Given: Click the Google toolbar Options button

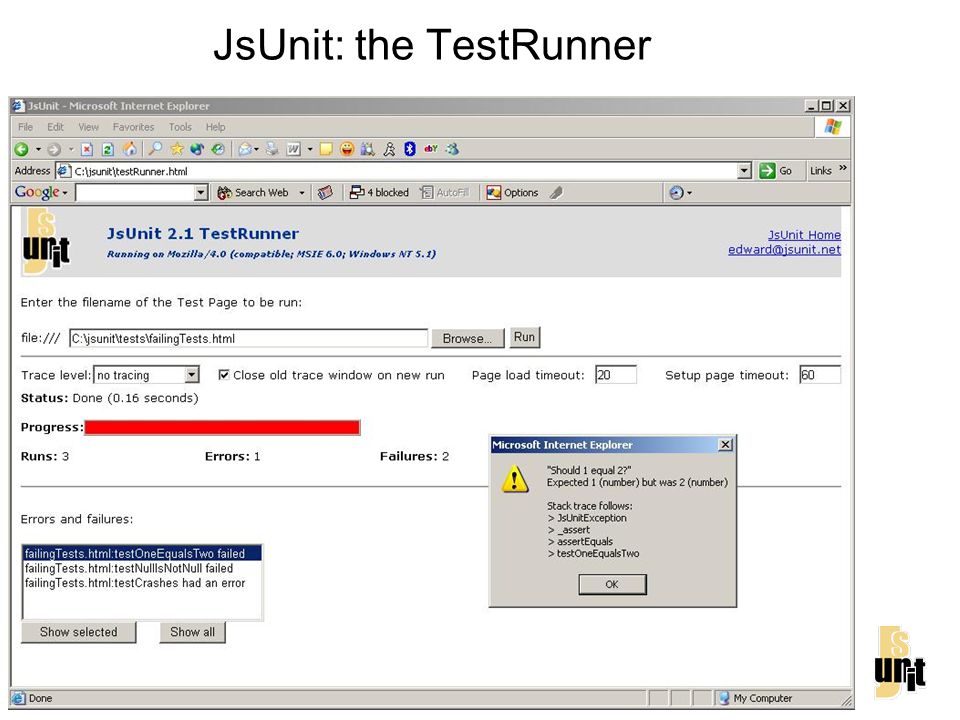Looking at the screenshot, I should tap(512, 193).
